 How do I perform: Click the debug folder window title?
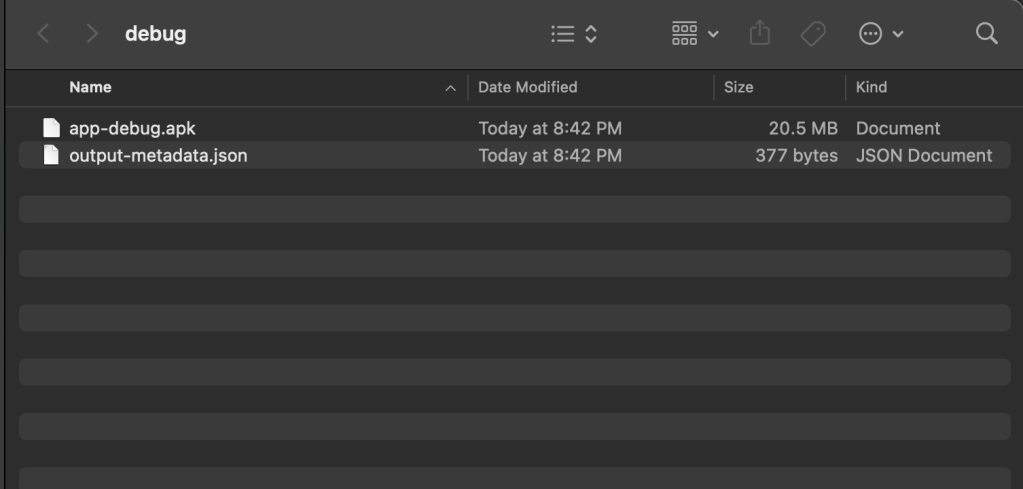155,34
